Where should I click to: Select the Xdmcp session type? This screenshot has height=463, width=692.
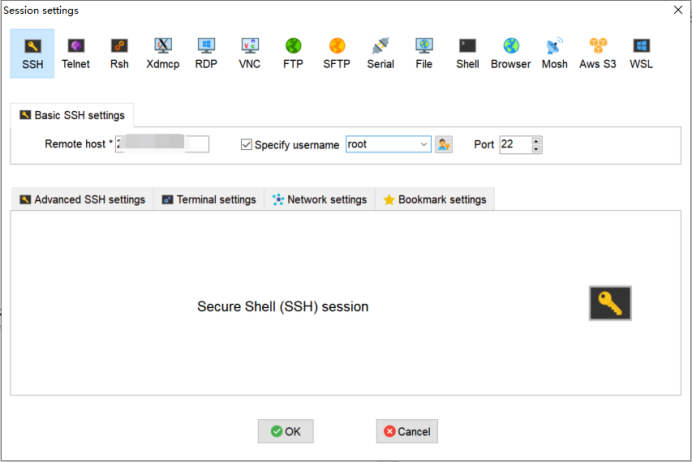click(x=163, y=53)
